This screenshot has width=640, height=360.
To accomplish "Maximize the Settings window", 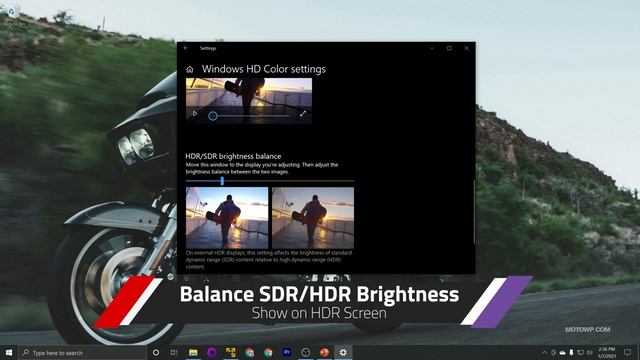I will coord(449,48).
